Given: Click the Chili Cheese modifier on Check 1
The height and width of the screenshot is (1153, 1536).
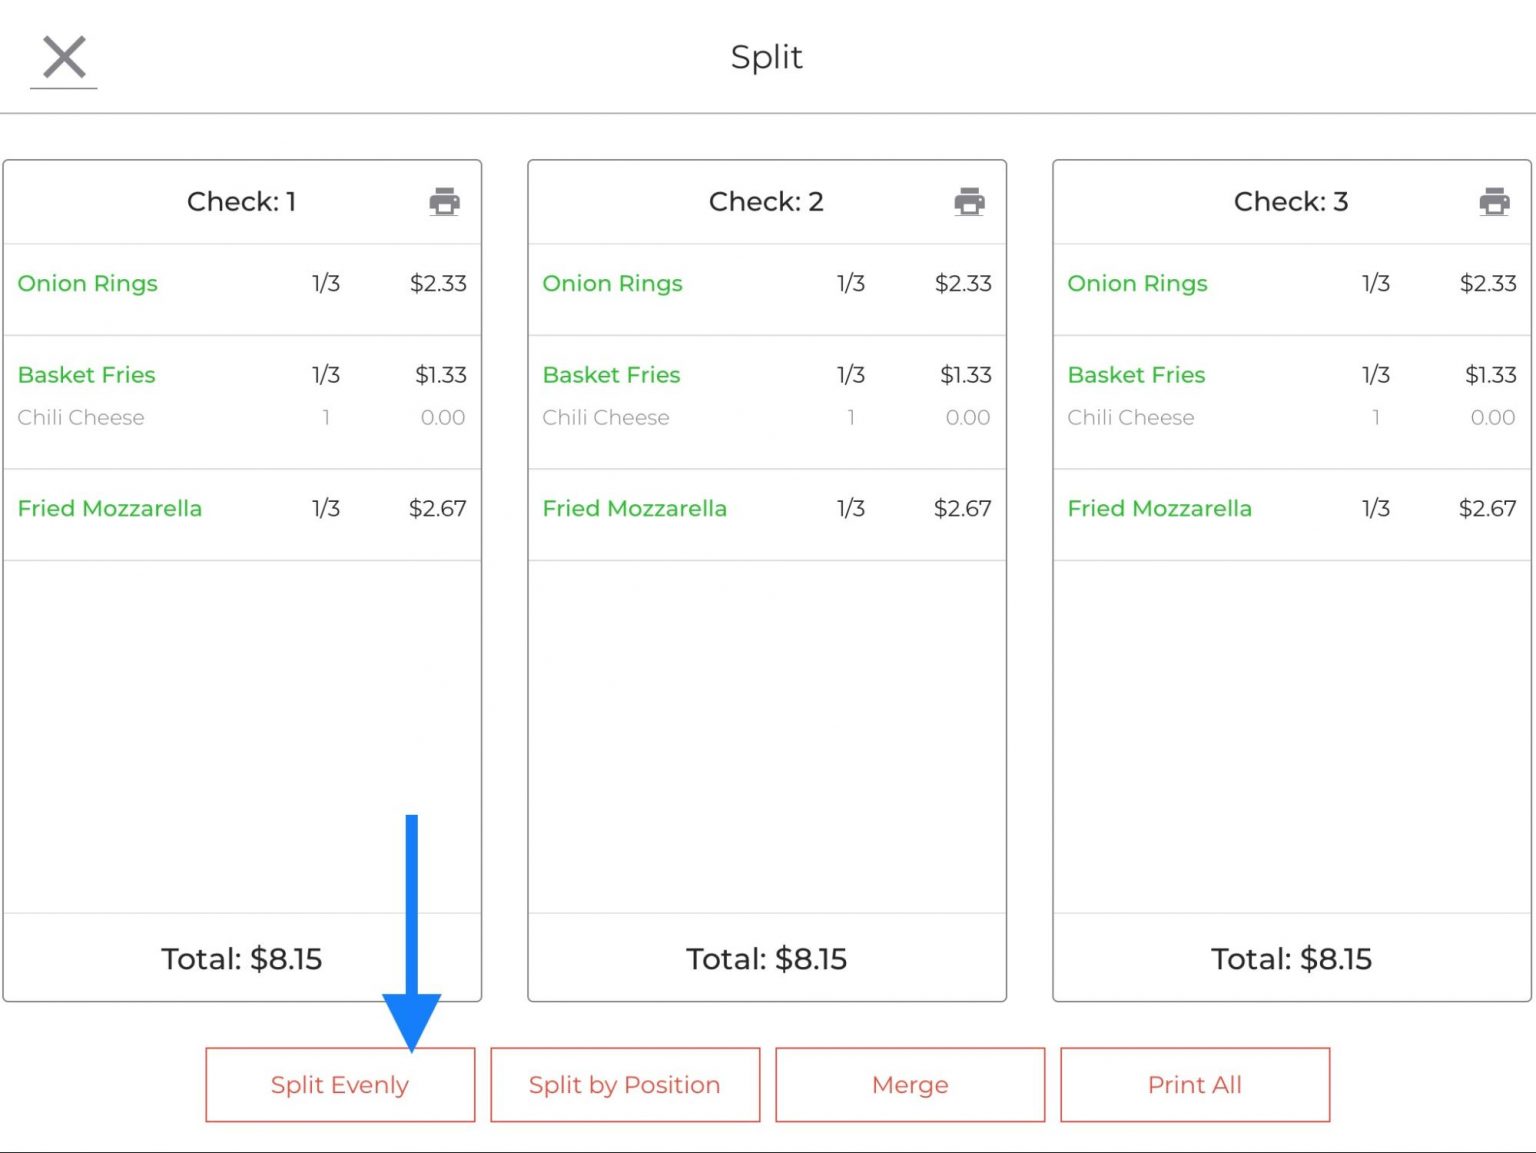Looking at the screenshot, I should [x=81, y=418].
